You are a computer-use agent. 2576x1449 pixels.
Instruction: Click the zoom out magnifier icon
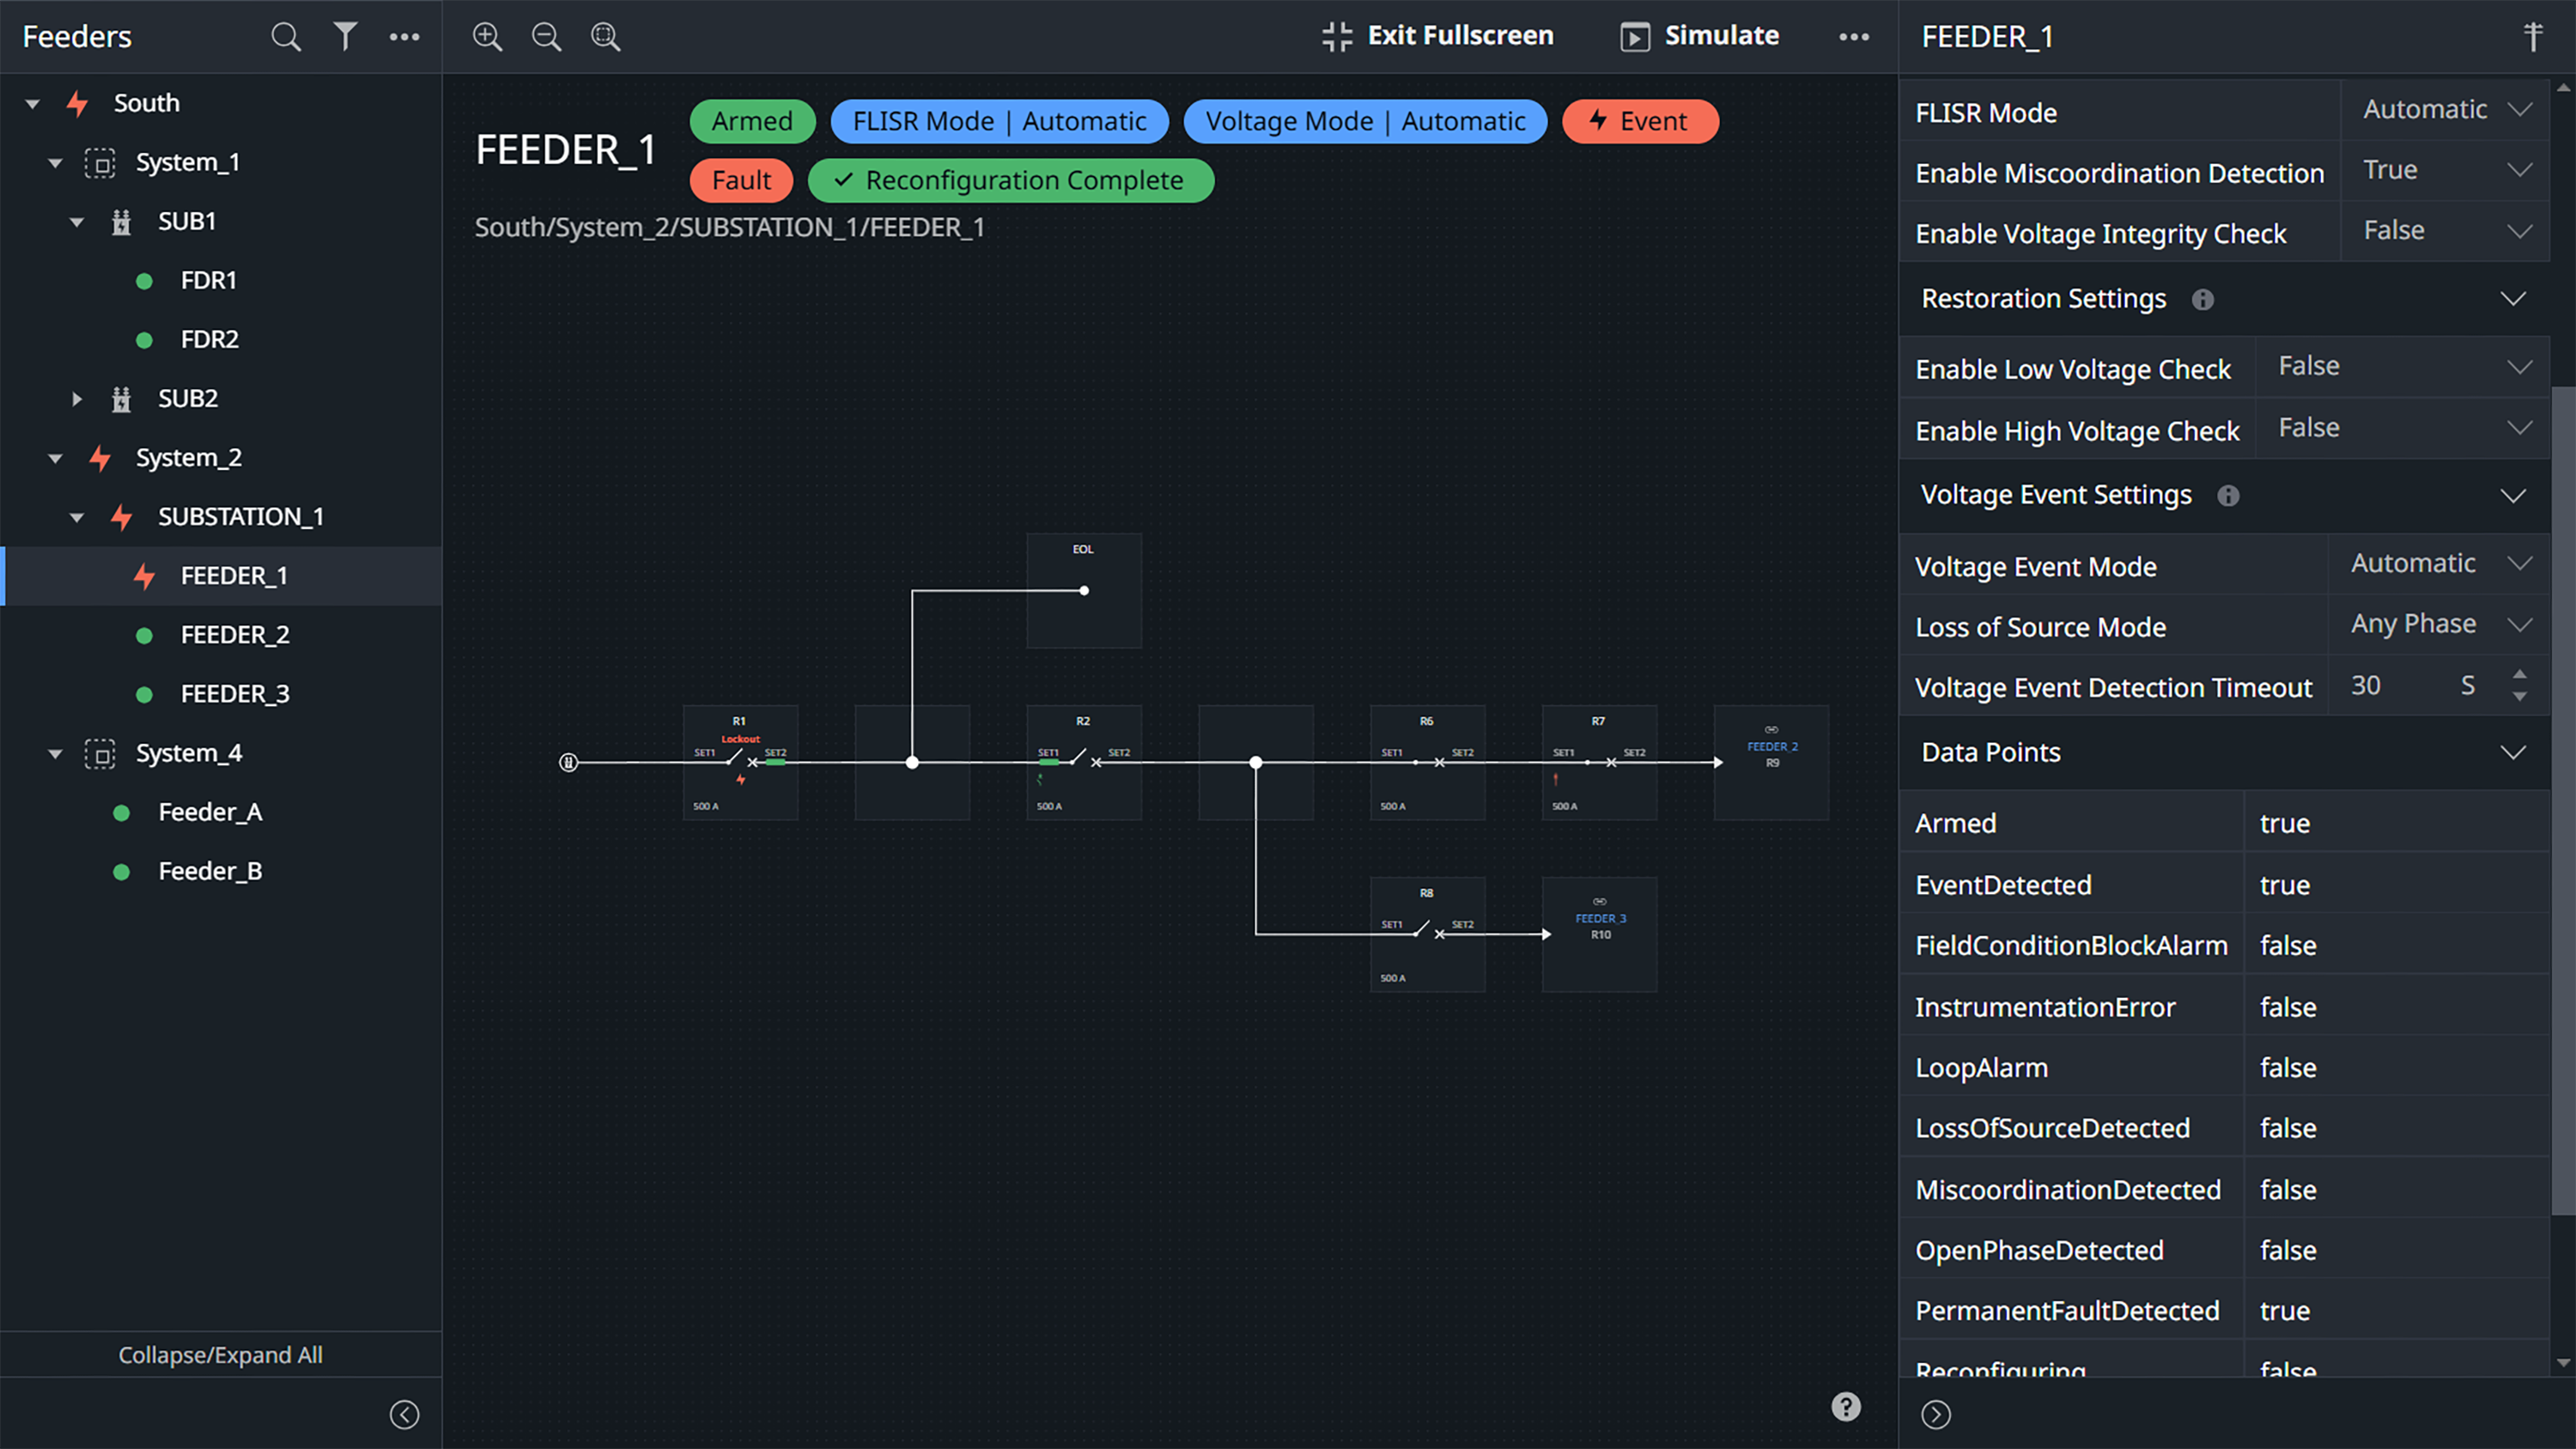coord(546,37)
